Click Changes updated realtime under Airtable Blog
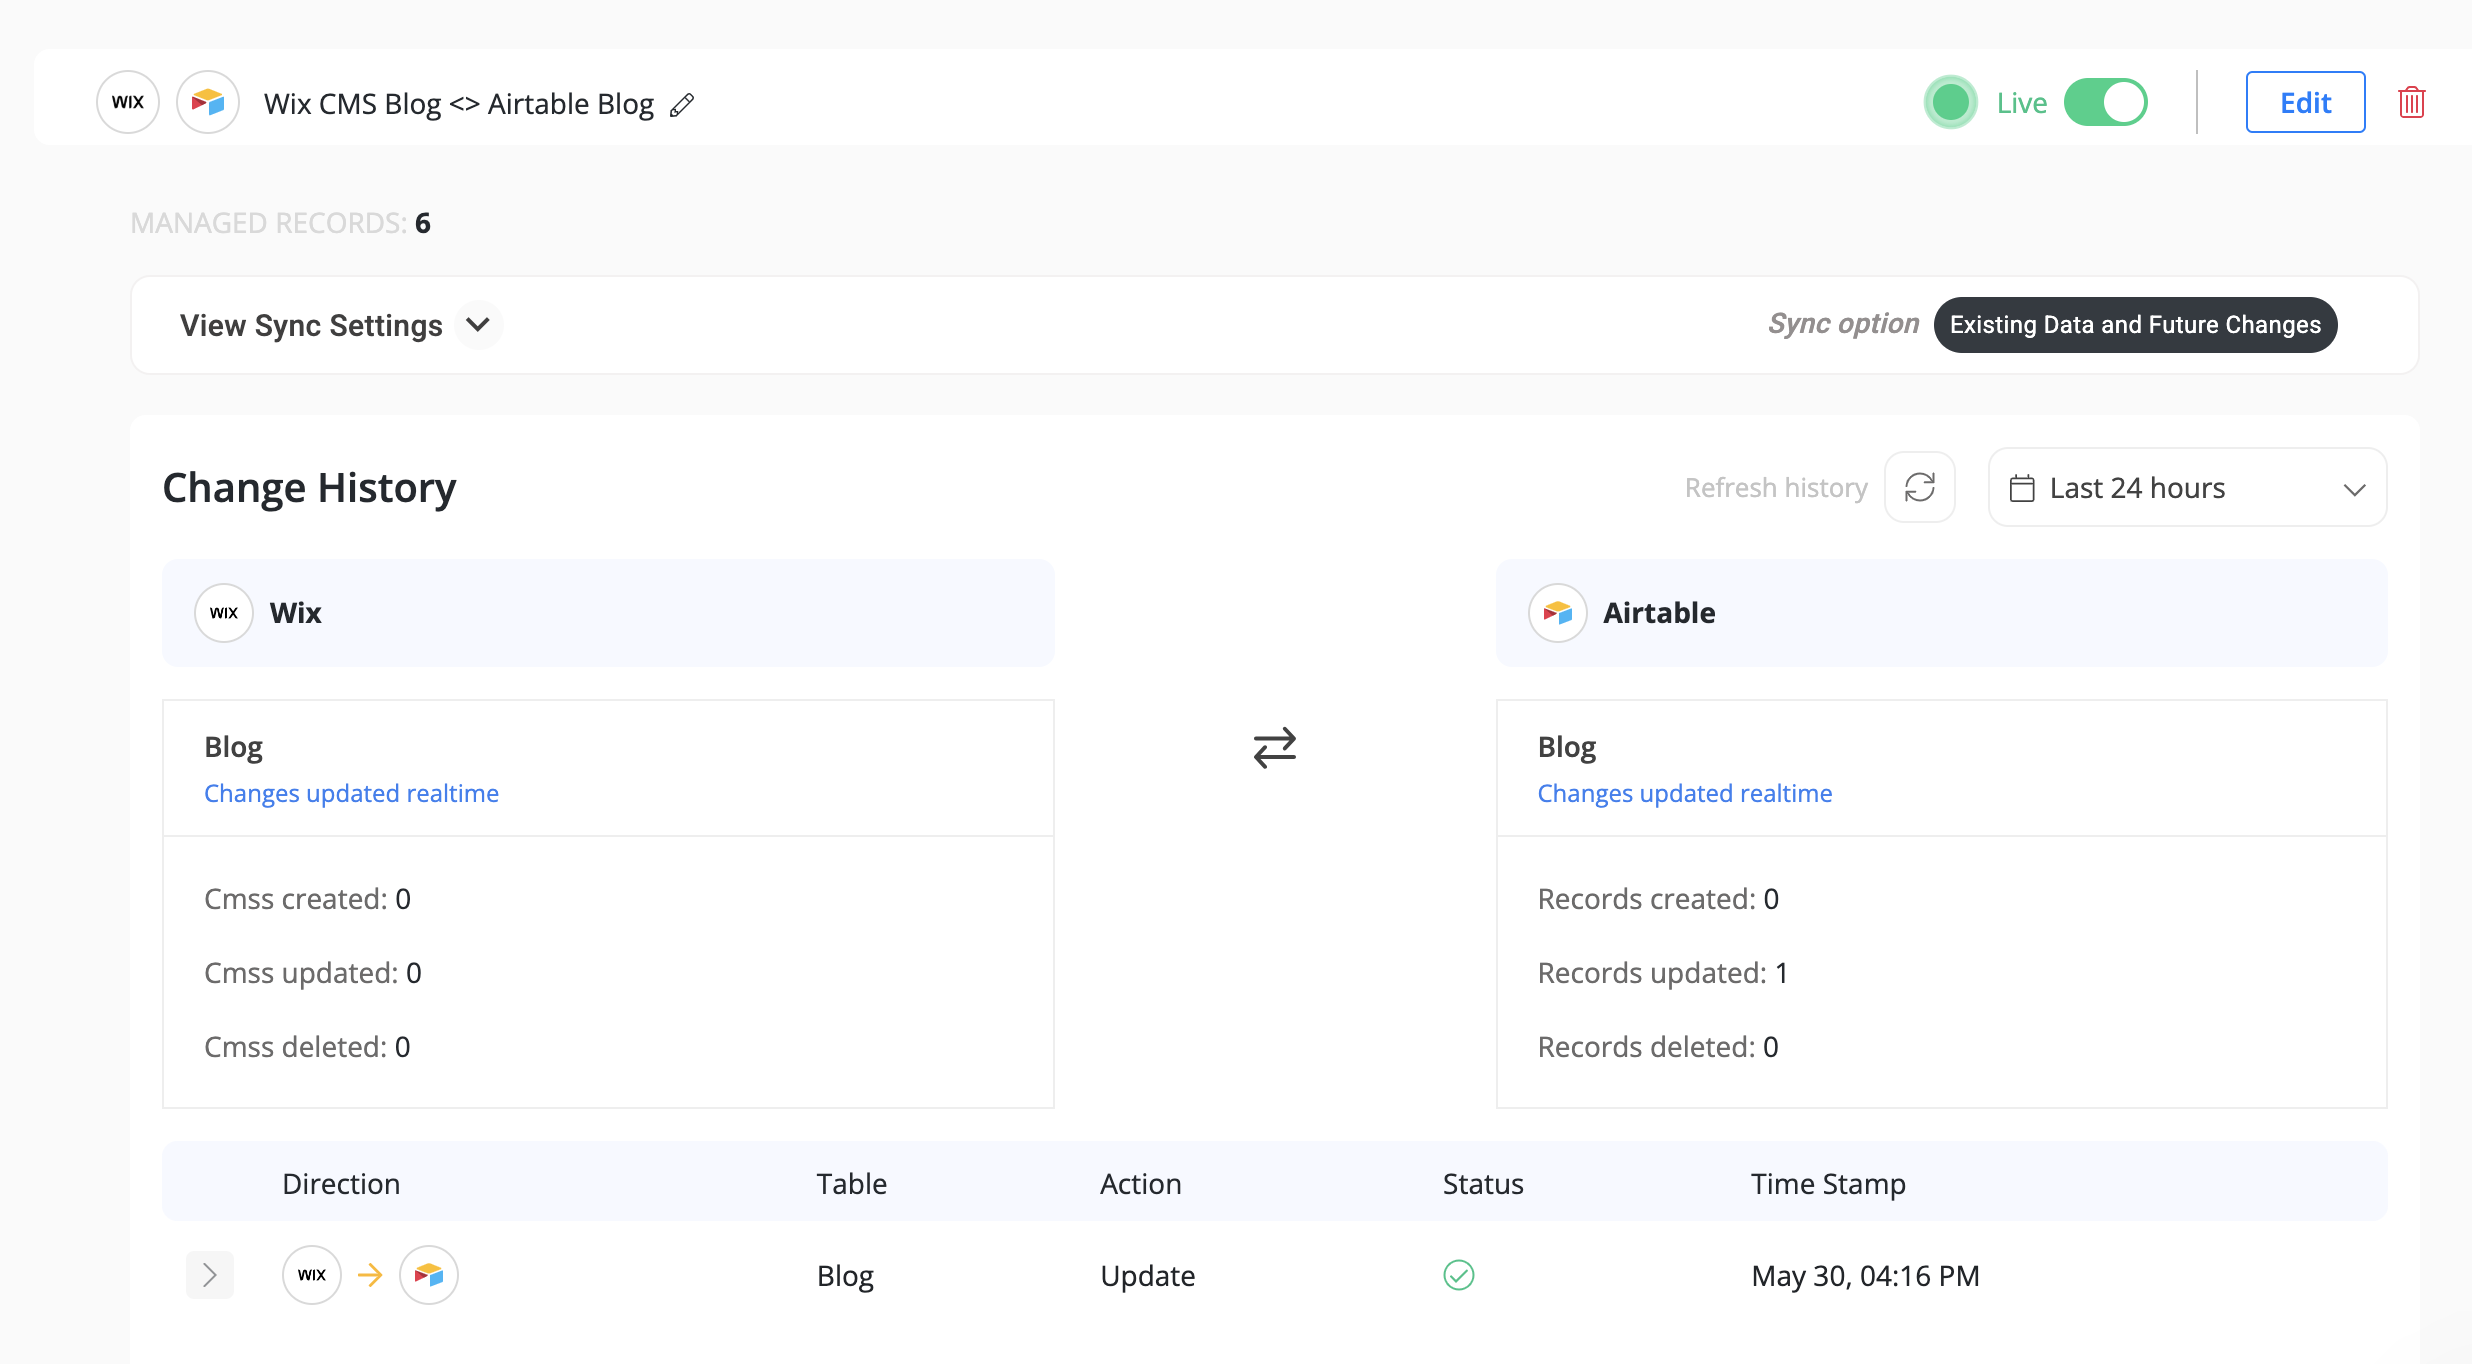The height and width of the screenshot is (1364, 2472). [x=1685, y=793]
